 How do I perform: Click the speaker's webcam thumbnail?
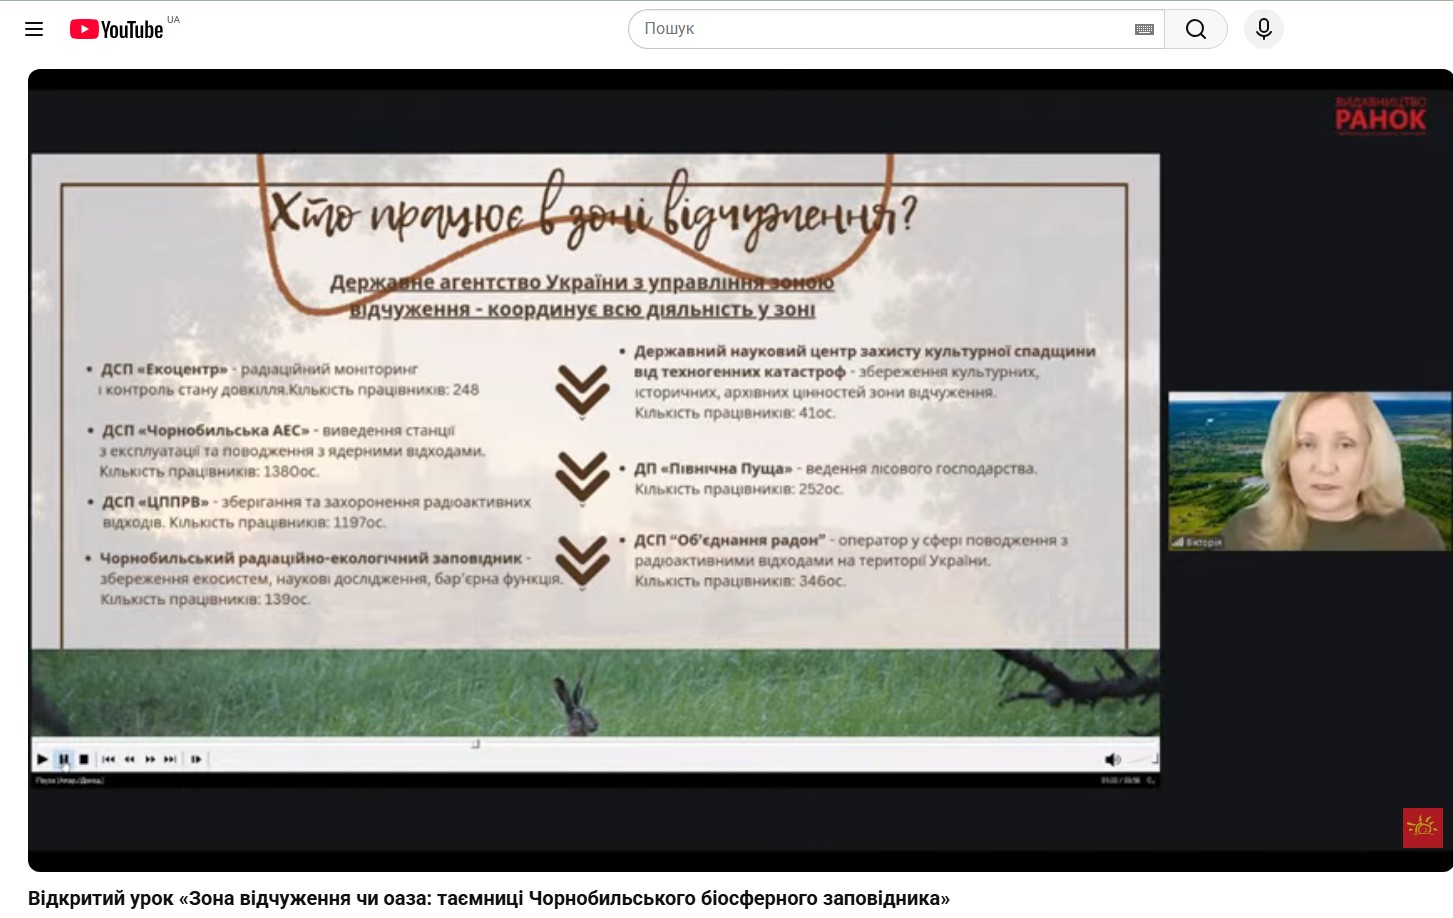pos(1308,471)
